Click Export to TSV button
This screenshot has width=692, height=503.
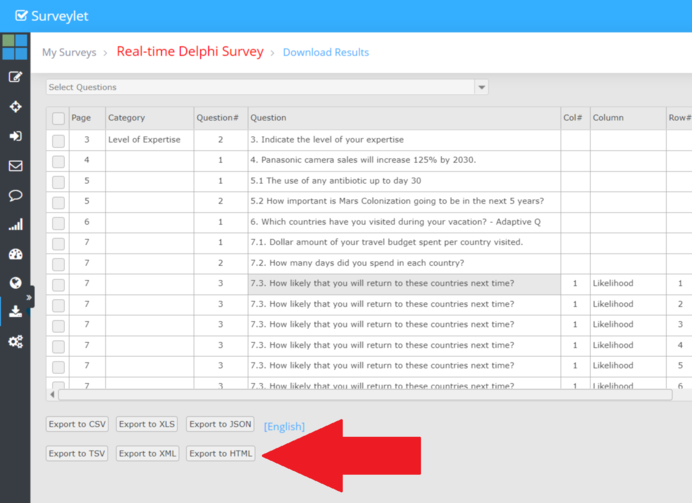[x=77, y=453]
